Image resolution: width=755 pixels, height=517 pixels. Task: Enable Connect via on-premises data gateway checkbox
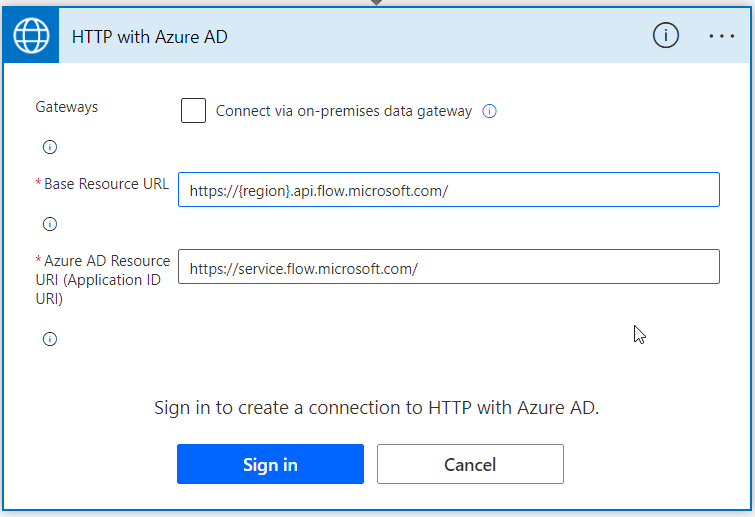[193, 110]
